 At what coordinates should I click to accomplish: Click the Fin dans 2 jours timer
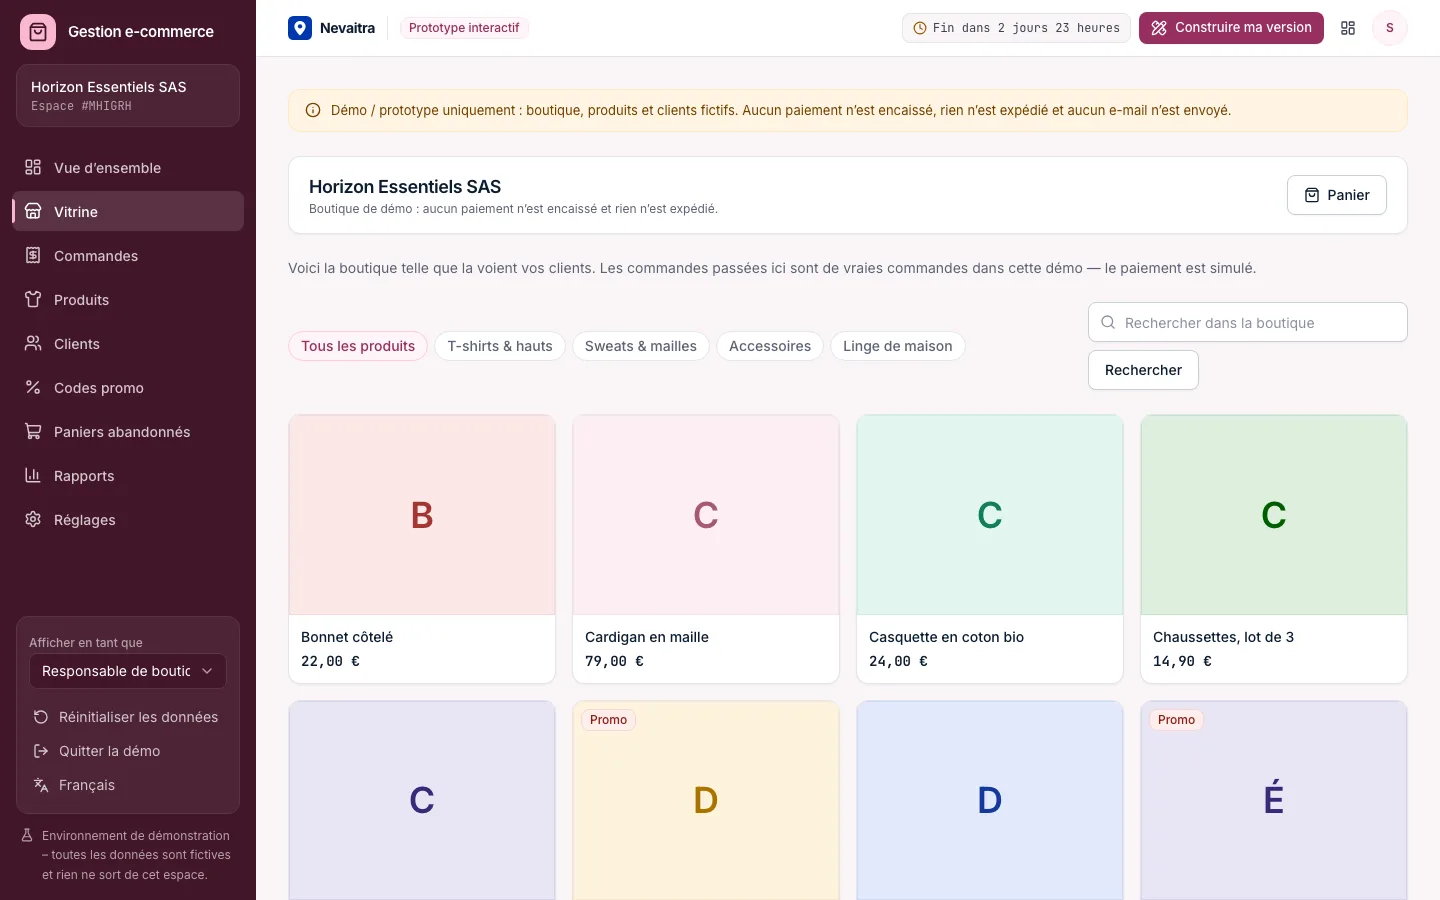pyautogui.click(x=1016, y=28)
